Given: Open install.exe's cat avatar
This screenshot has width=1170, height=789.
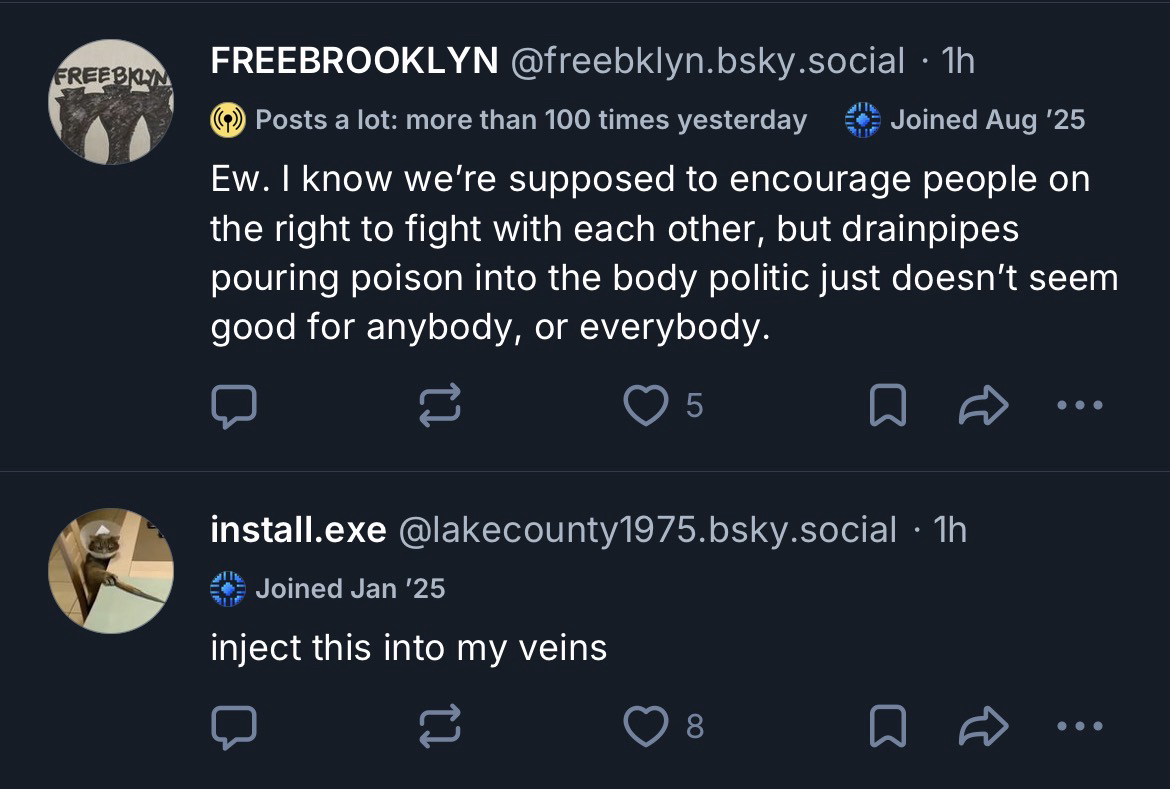Looking at the screenshot, I should point(110,570).
